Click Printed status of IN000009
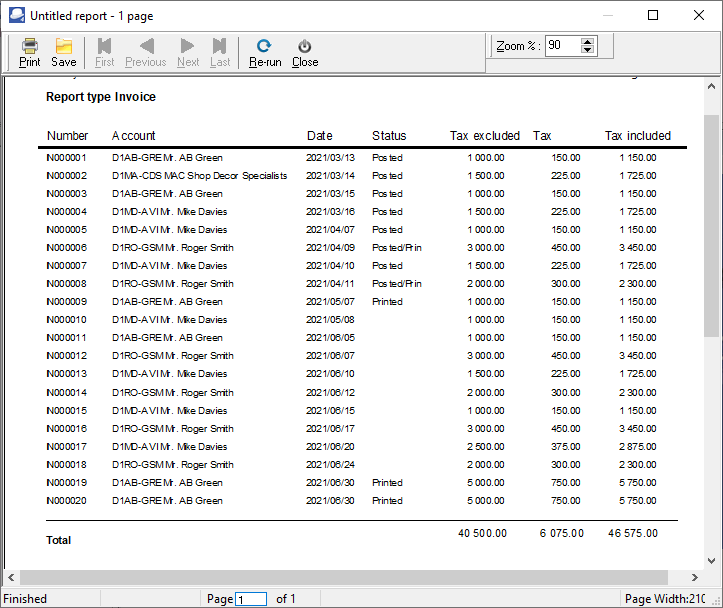This screenshot has height=608, width=723. pyautogui.click(x=387, y=301)
